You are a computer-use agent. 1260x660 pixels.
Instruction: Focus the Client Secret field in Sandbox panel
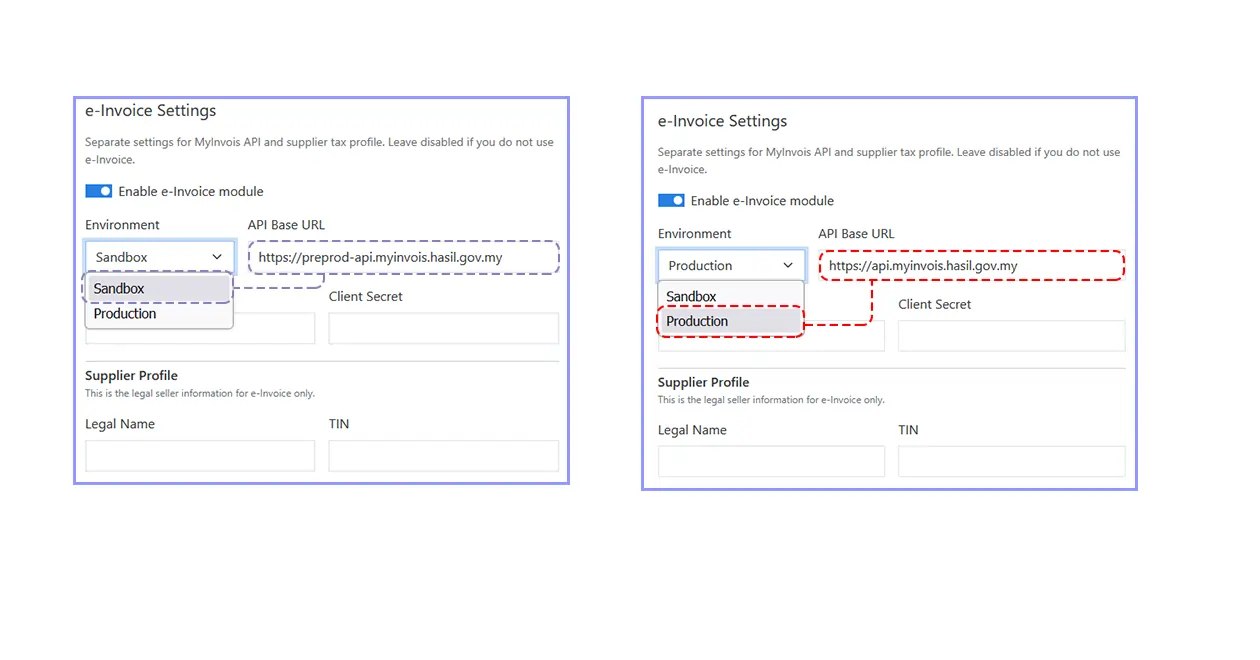(x=443, y=328)
